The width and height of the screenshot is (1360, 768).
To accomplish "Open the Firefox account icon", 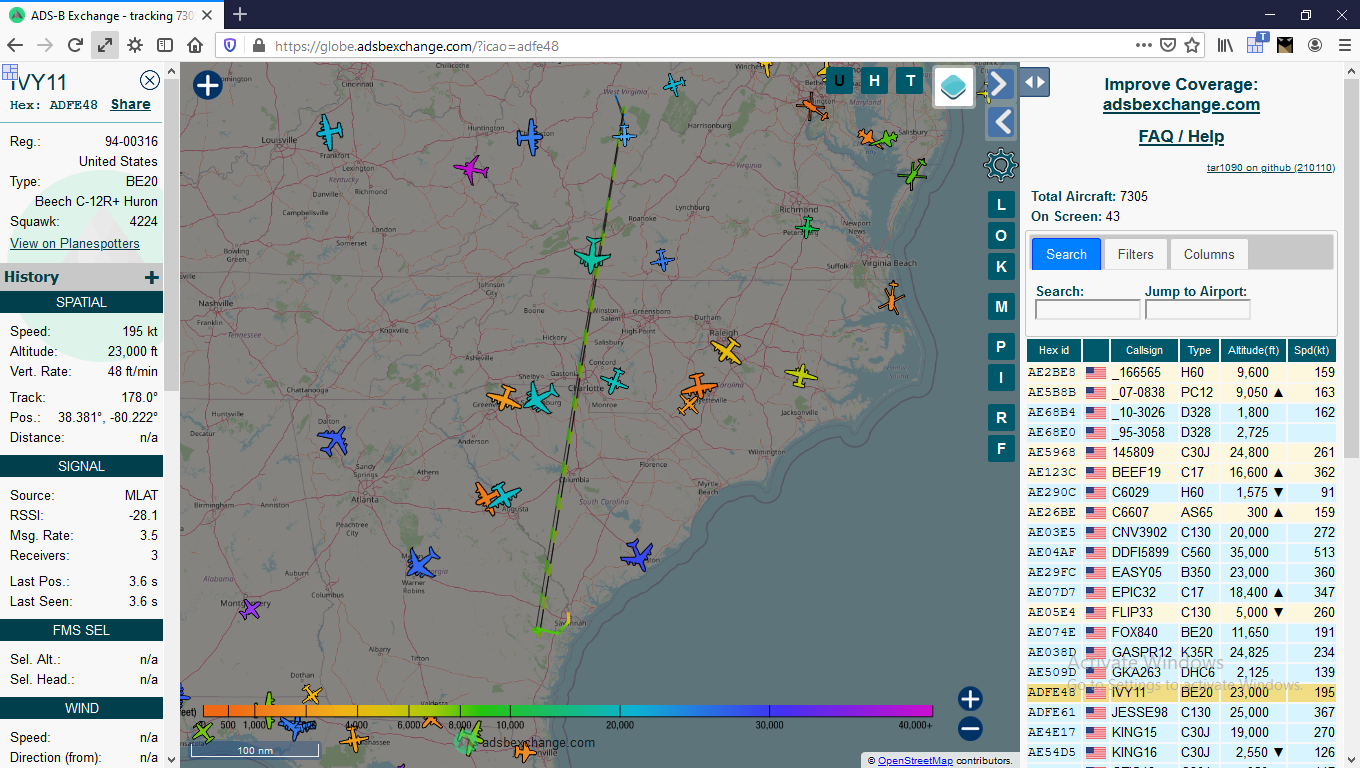I will point(1315,45).
